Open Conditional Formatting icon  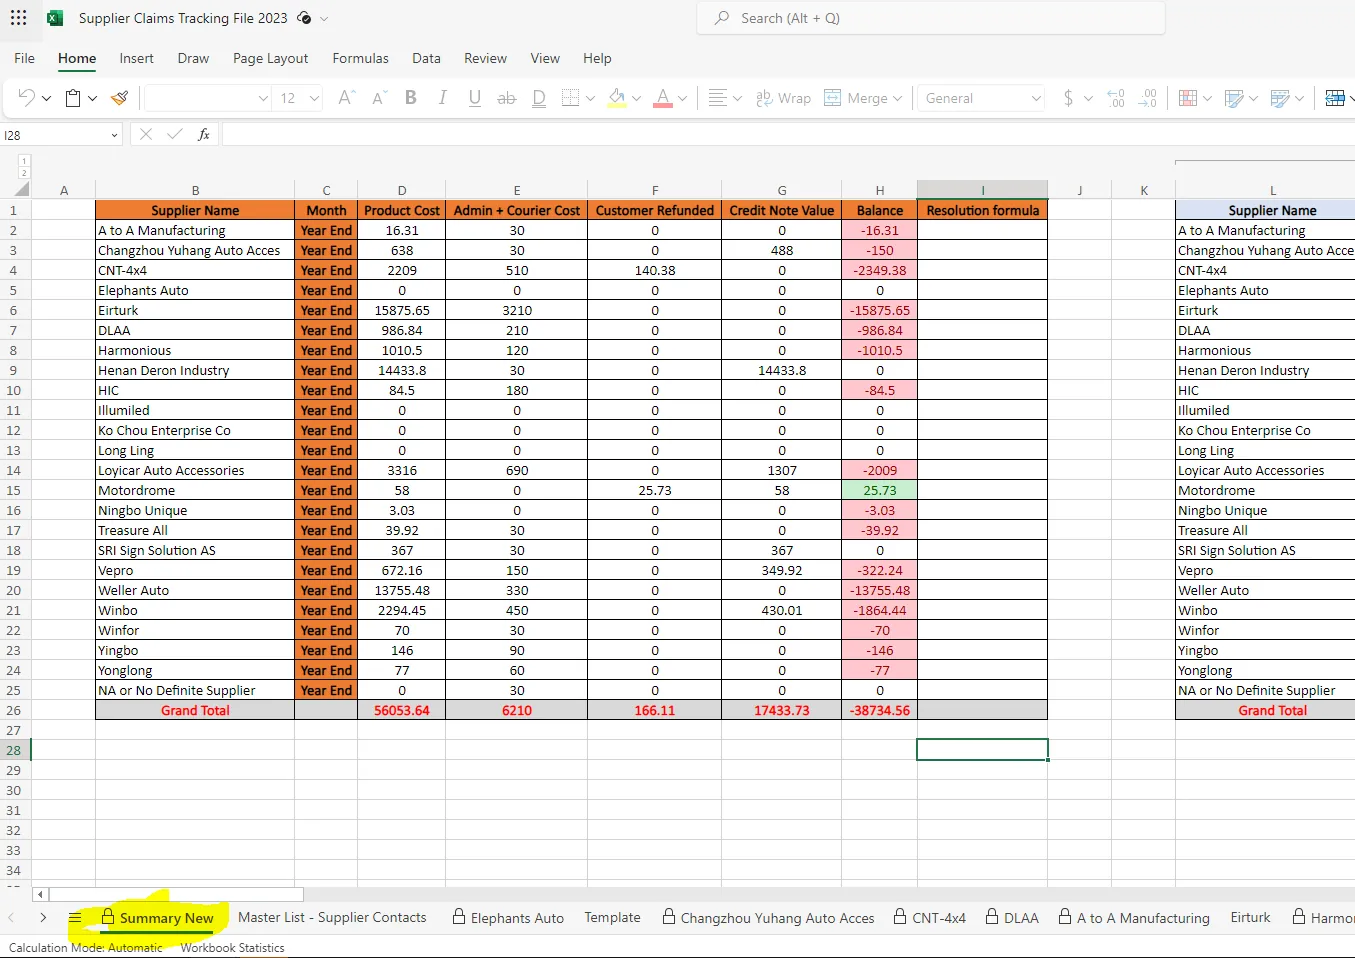pyautogui.click(x=1188, y=98)
